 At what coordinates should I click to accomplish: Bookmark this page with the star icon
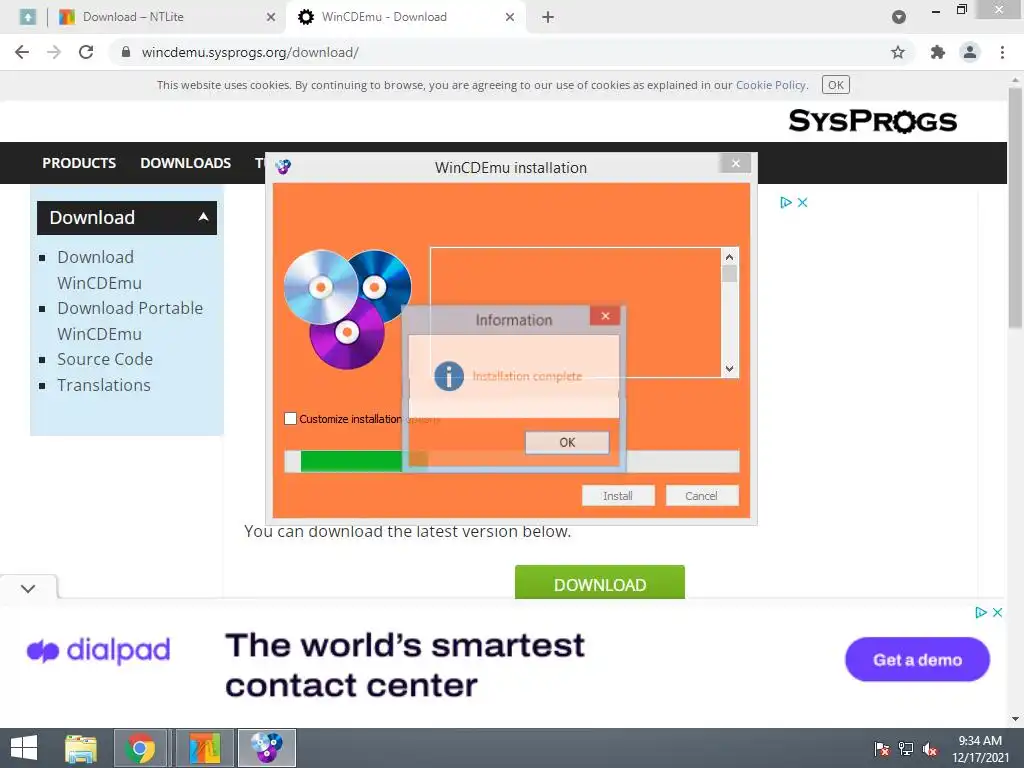pyautogui.click(x=898, y=52)
